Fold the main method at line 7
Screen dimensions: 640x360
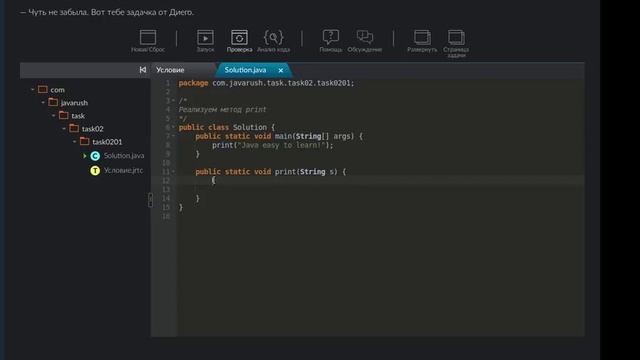[173, 136]
